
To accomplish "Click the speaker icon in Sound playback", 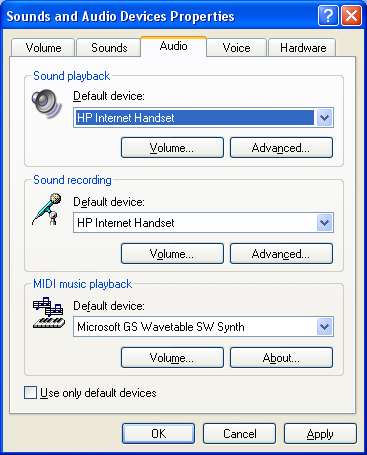I will (x=47, y=104).
